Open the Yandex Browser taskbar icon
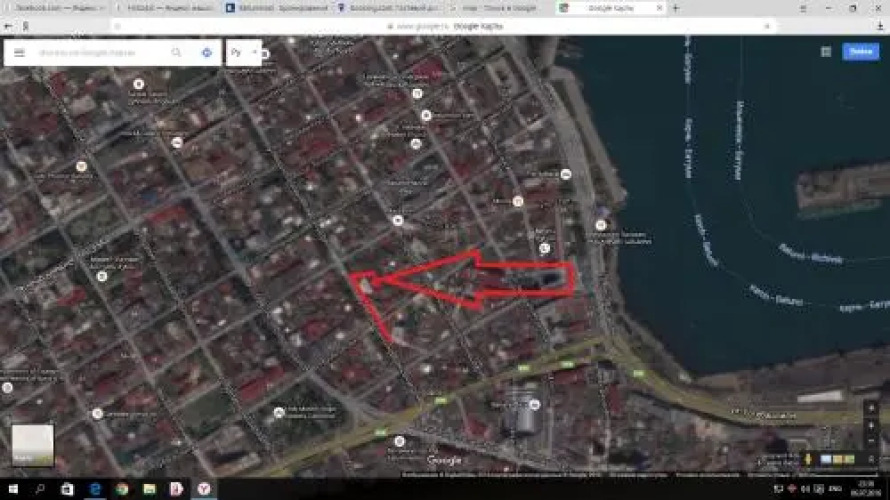 point(203,489)
